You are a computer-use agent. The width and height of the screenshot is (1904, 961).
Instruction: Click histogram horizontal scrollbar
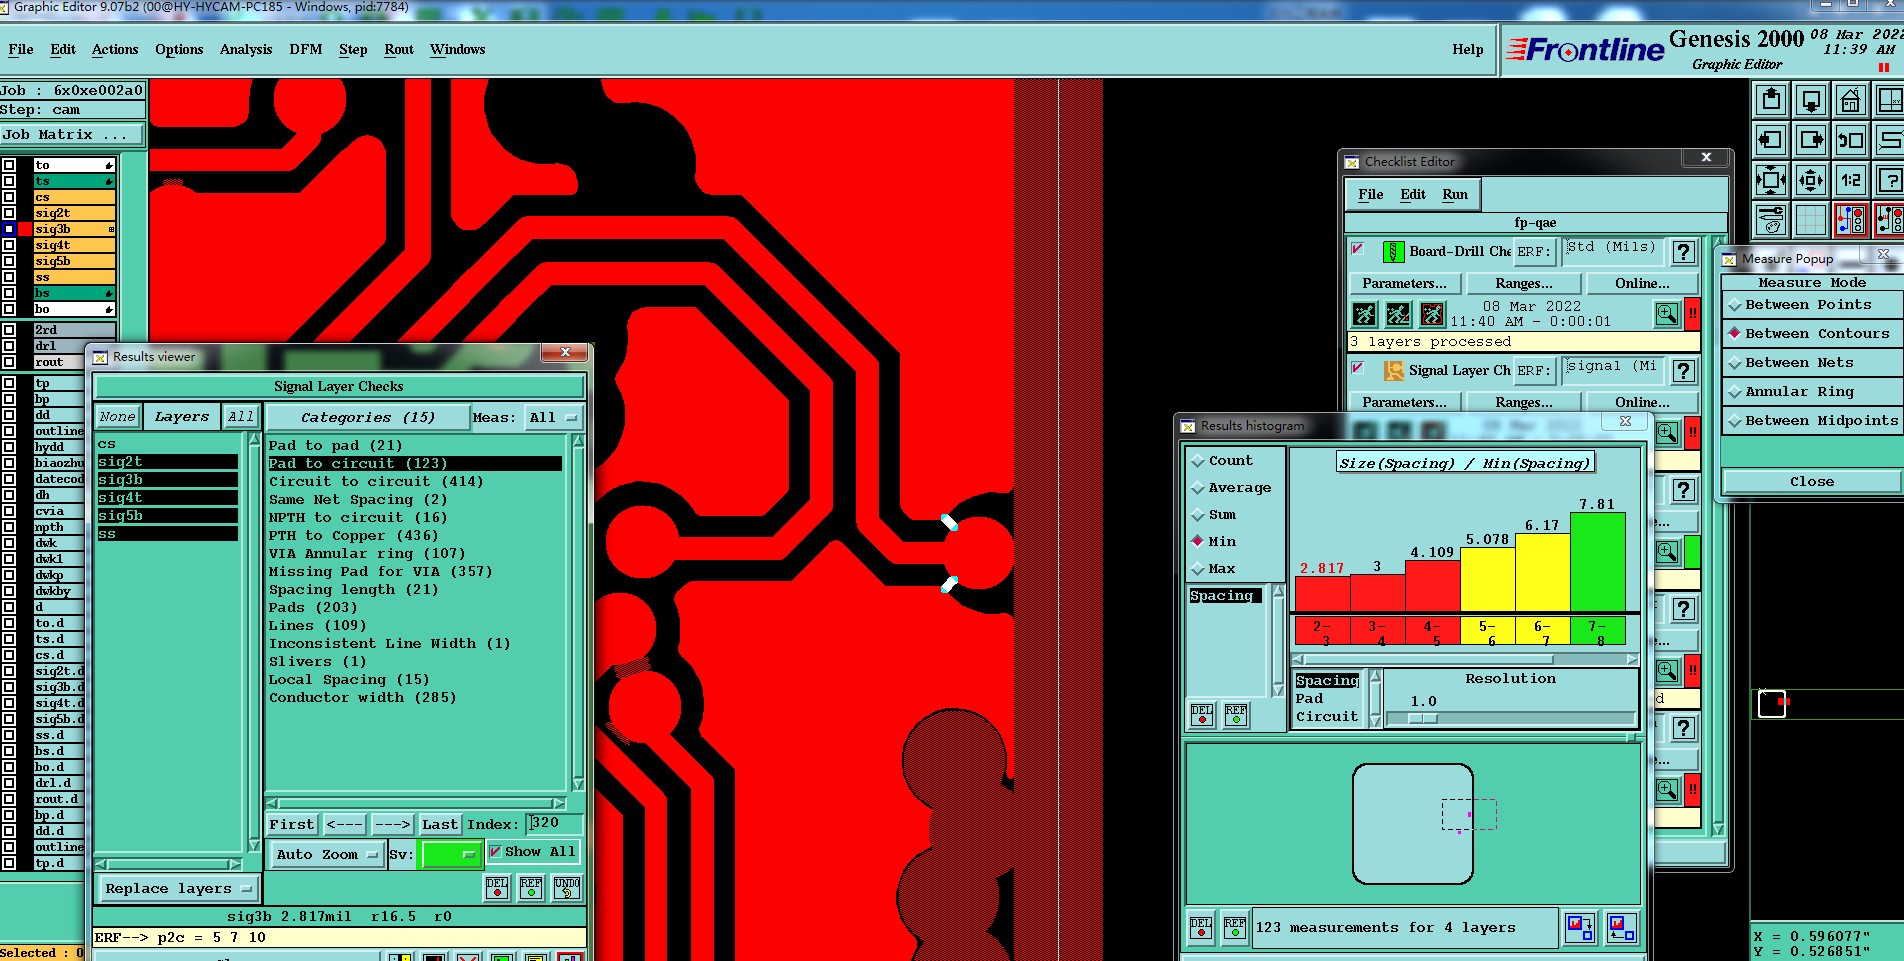(1464, 660)
